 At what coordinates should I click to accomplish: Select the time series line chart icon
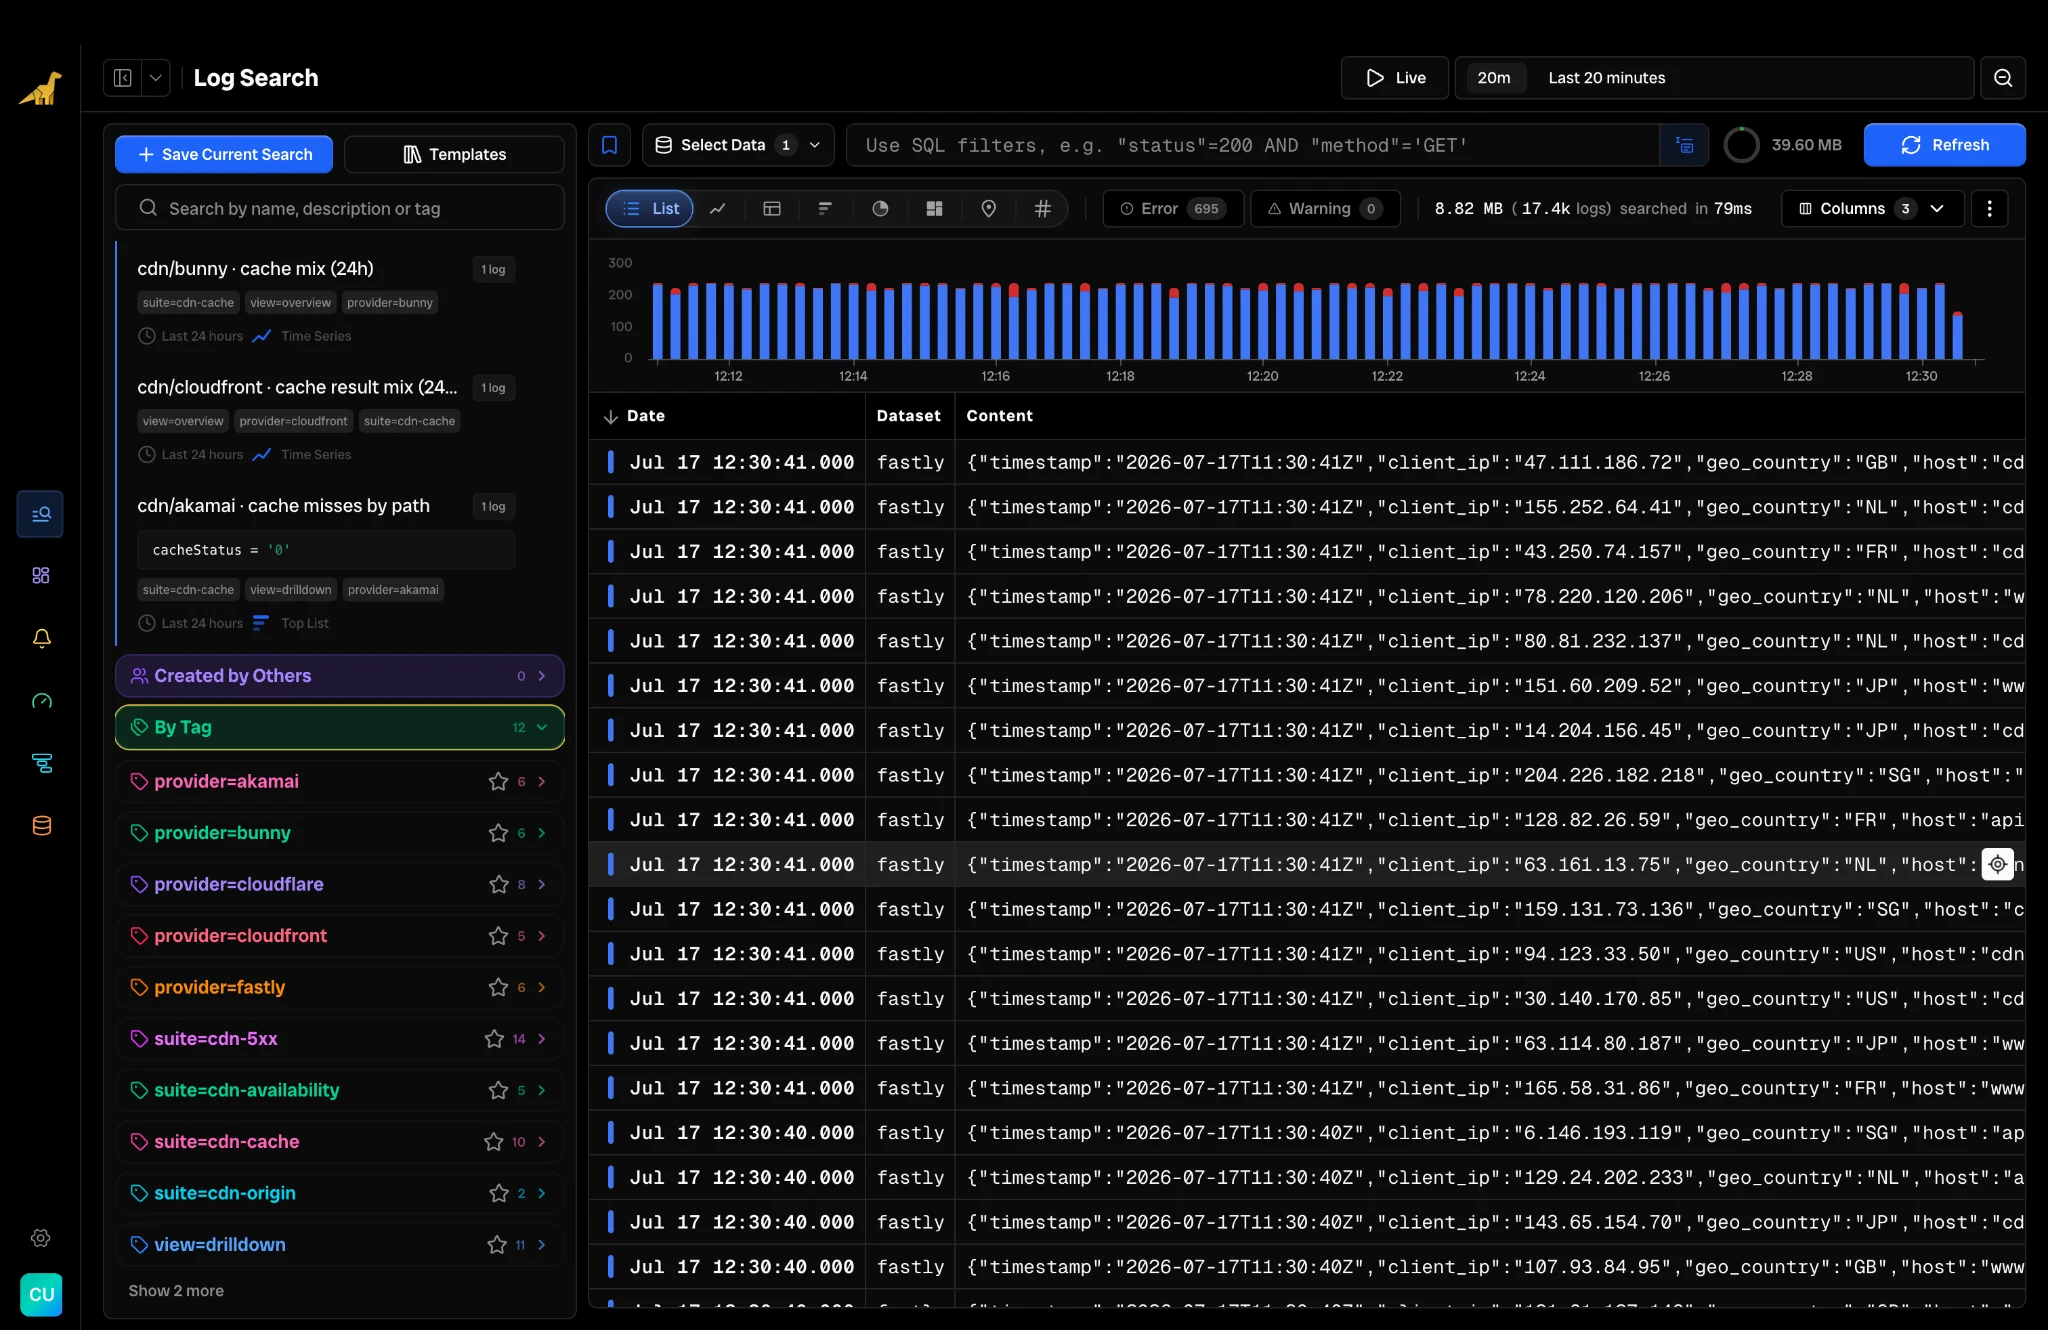pyautogui.click(x=718, y=209)
